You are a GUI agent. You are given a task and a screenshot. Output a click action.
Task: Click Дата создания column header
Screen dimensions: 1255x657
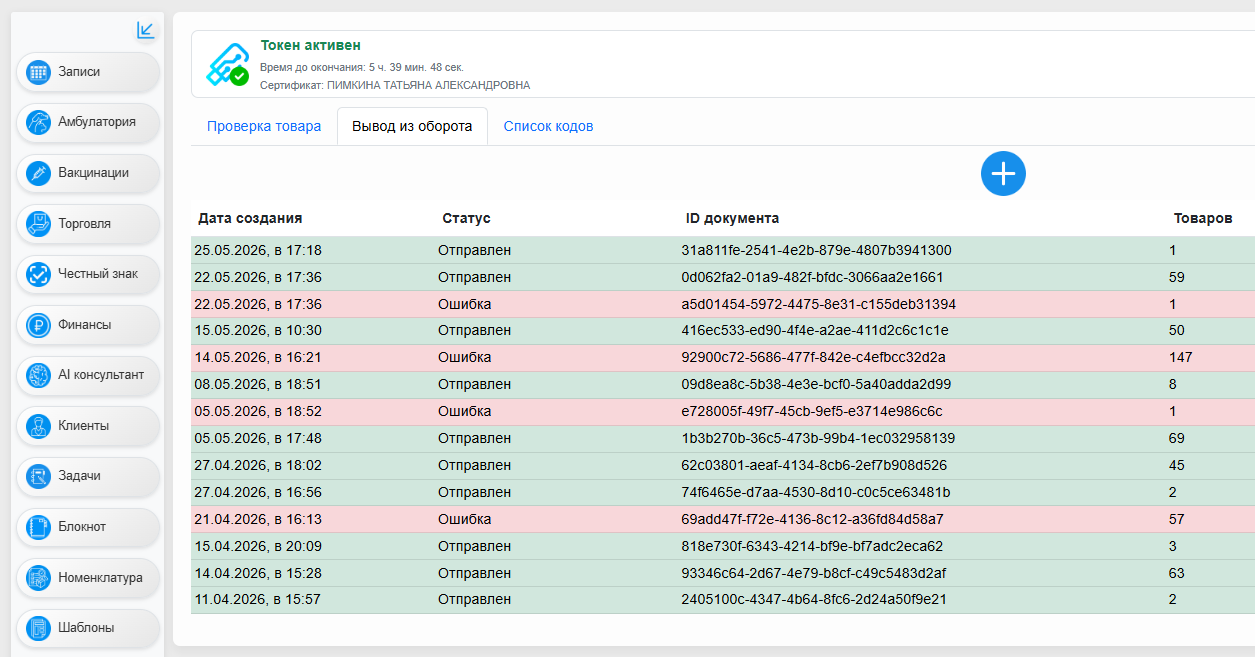250,218
